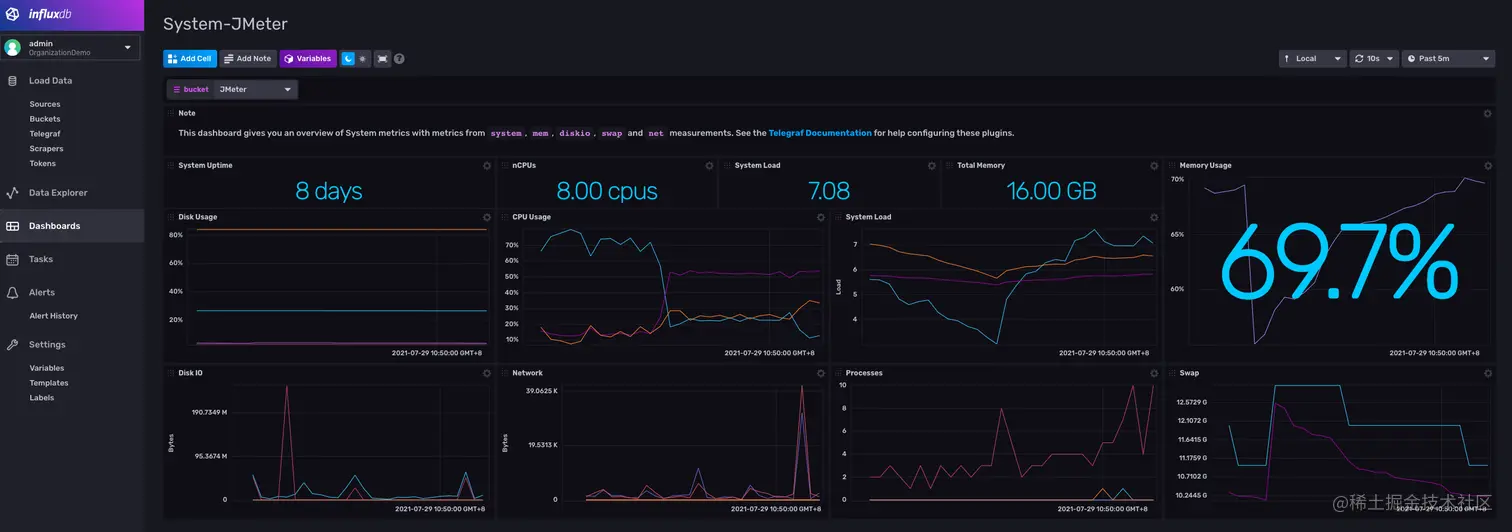Open gear menu on System Load graph cell
This screenshot has height=532, width=1512.
click(1154, 217)
